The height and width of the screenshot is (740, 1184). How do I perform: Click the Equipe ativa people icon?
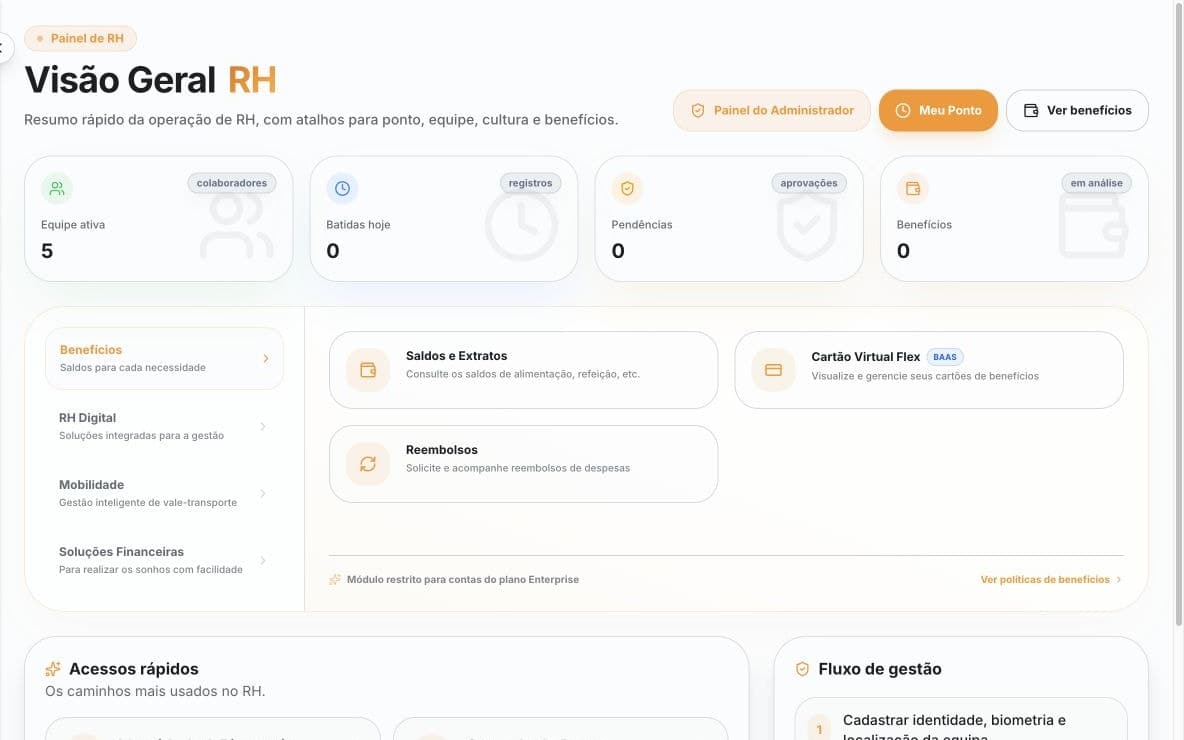(57, 189)
